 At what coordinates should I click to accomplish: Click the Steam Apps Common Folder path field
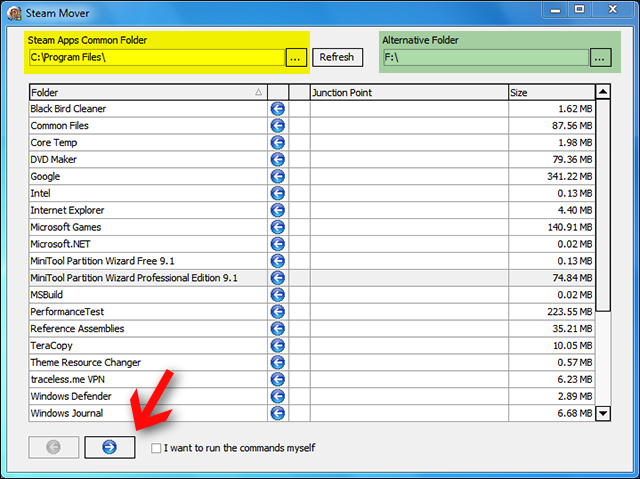157,58
